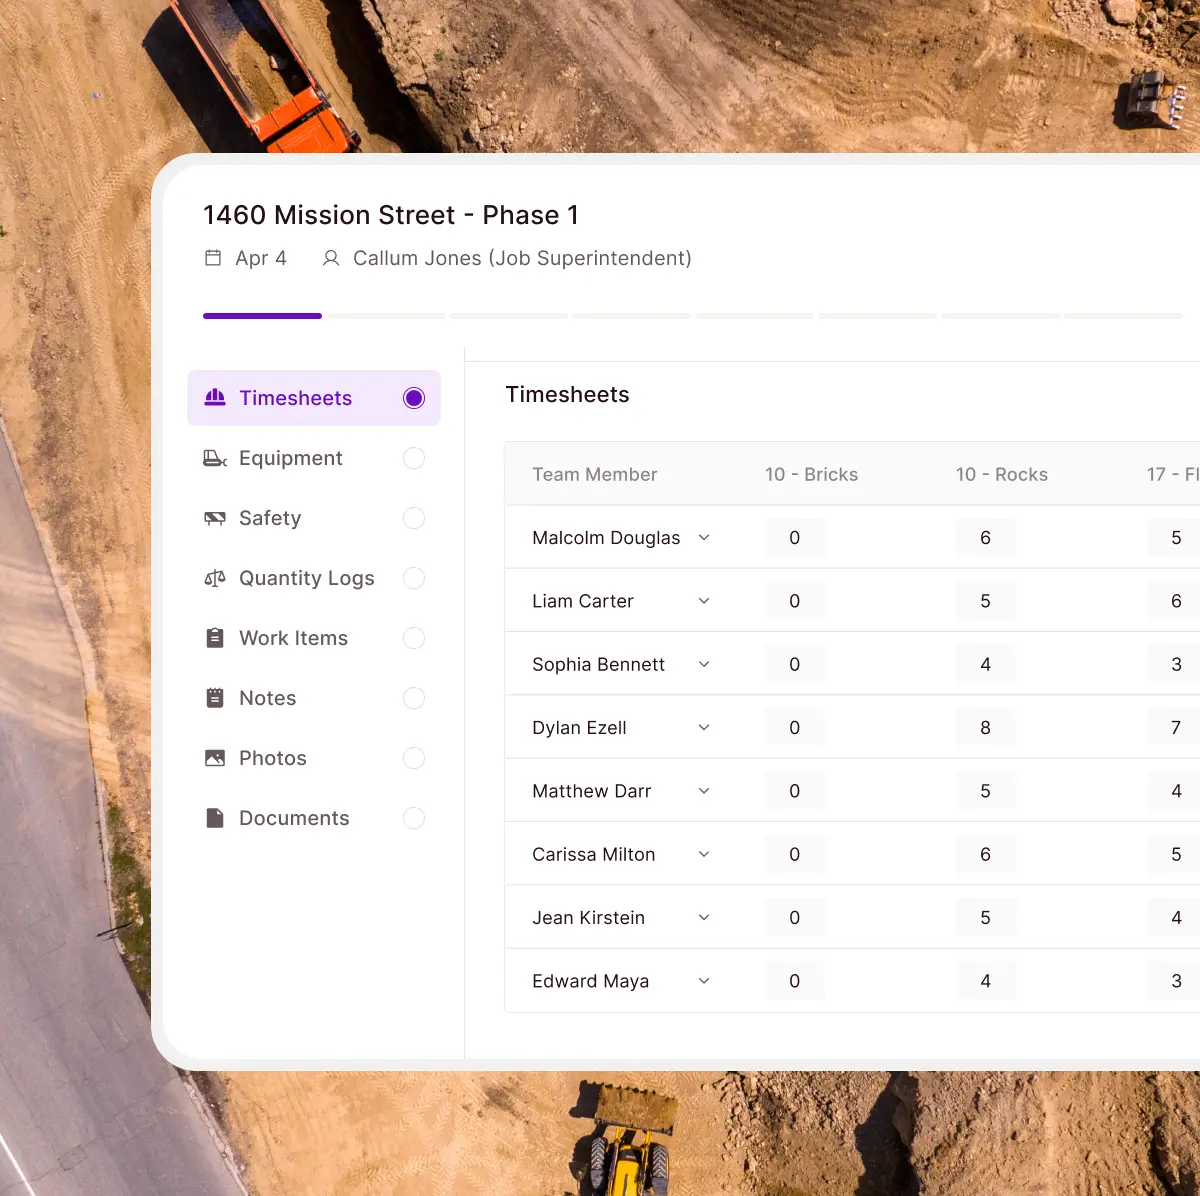Go to the Safety section
This screenshot has width=1200, height=1196.
point(314,518)
